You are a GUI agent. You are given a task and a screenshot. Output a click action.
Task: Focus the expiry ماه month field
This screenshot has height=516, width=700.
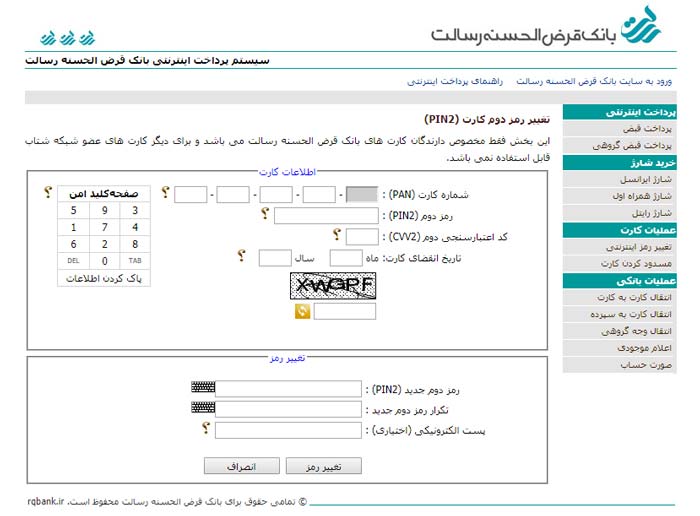pos(346,258)
